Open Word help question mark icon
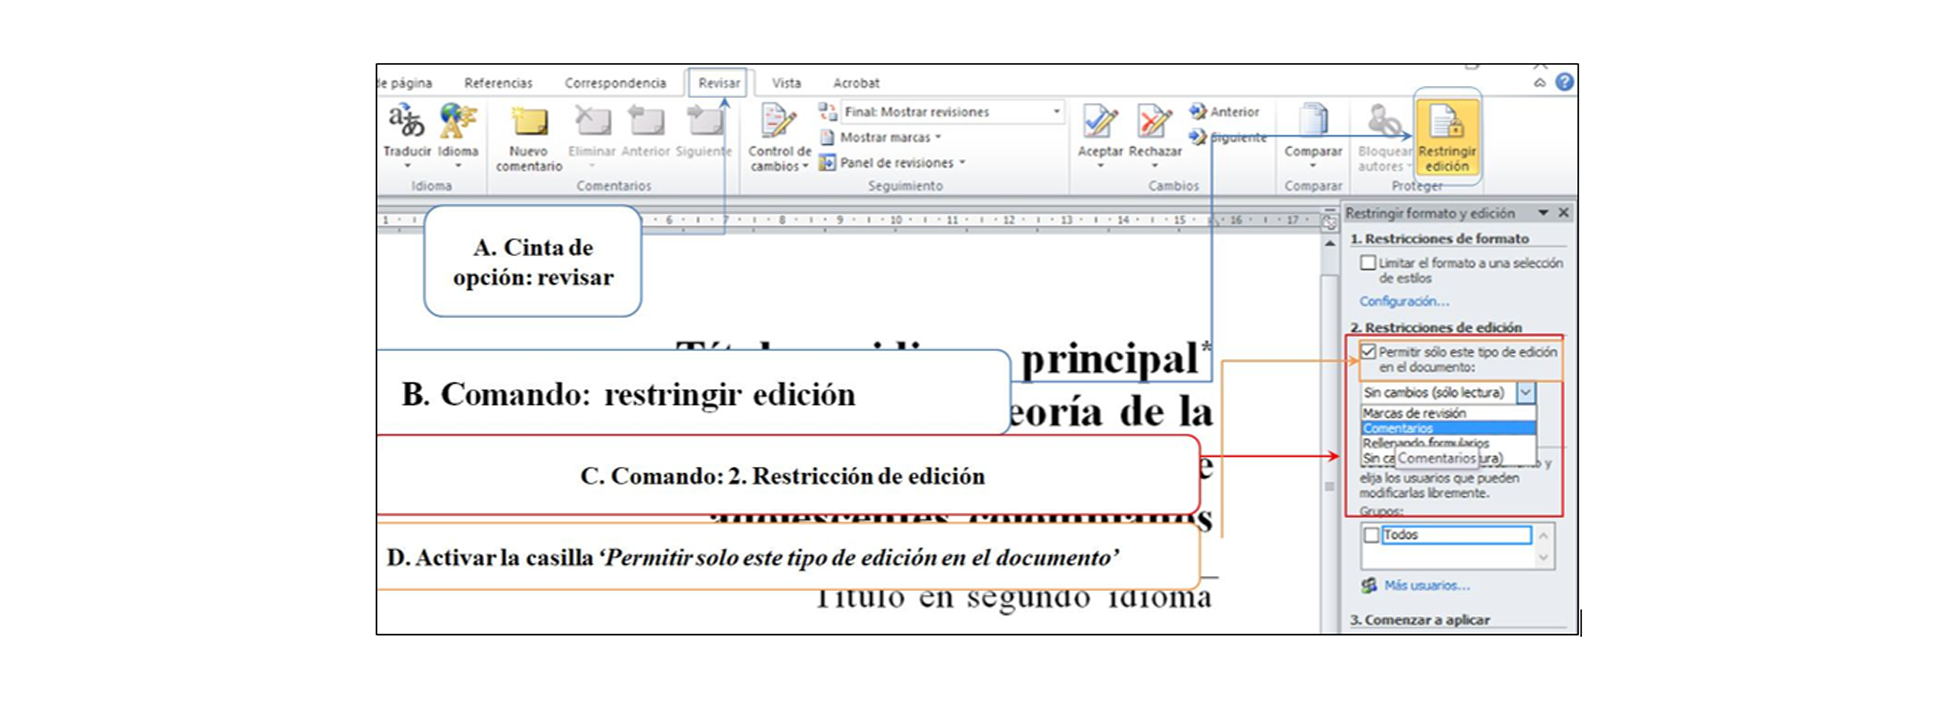Image resolution: width=1949 pixels, height=711 pixels. (1565, 82)
